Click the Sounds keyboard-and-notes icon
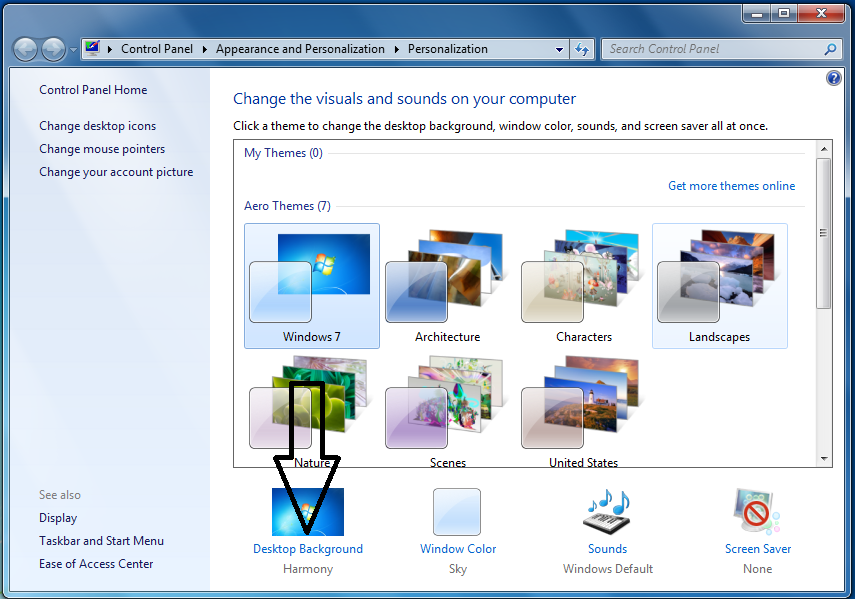The image size is (855, 599). 608,512
